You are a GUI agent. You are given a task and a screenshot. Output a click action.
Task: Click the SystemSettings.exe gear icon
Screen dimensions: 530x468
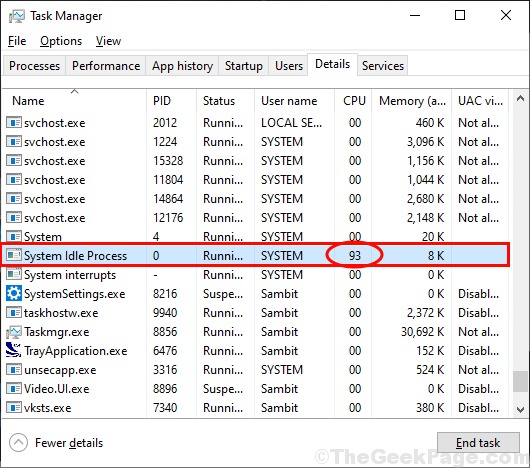14,293
